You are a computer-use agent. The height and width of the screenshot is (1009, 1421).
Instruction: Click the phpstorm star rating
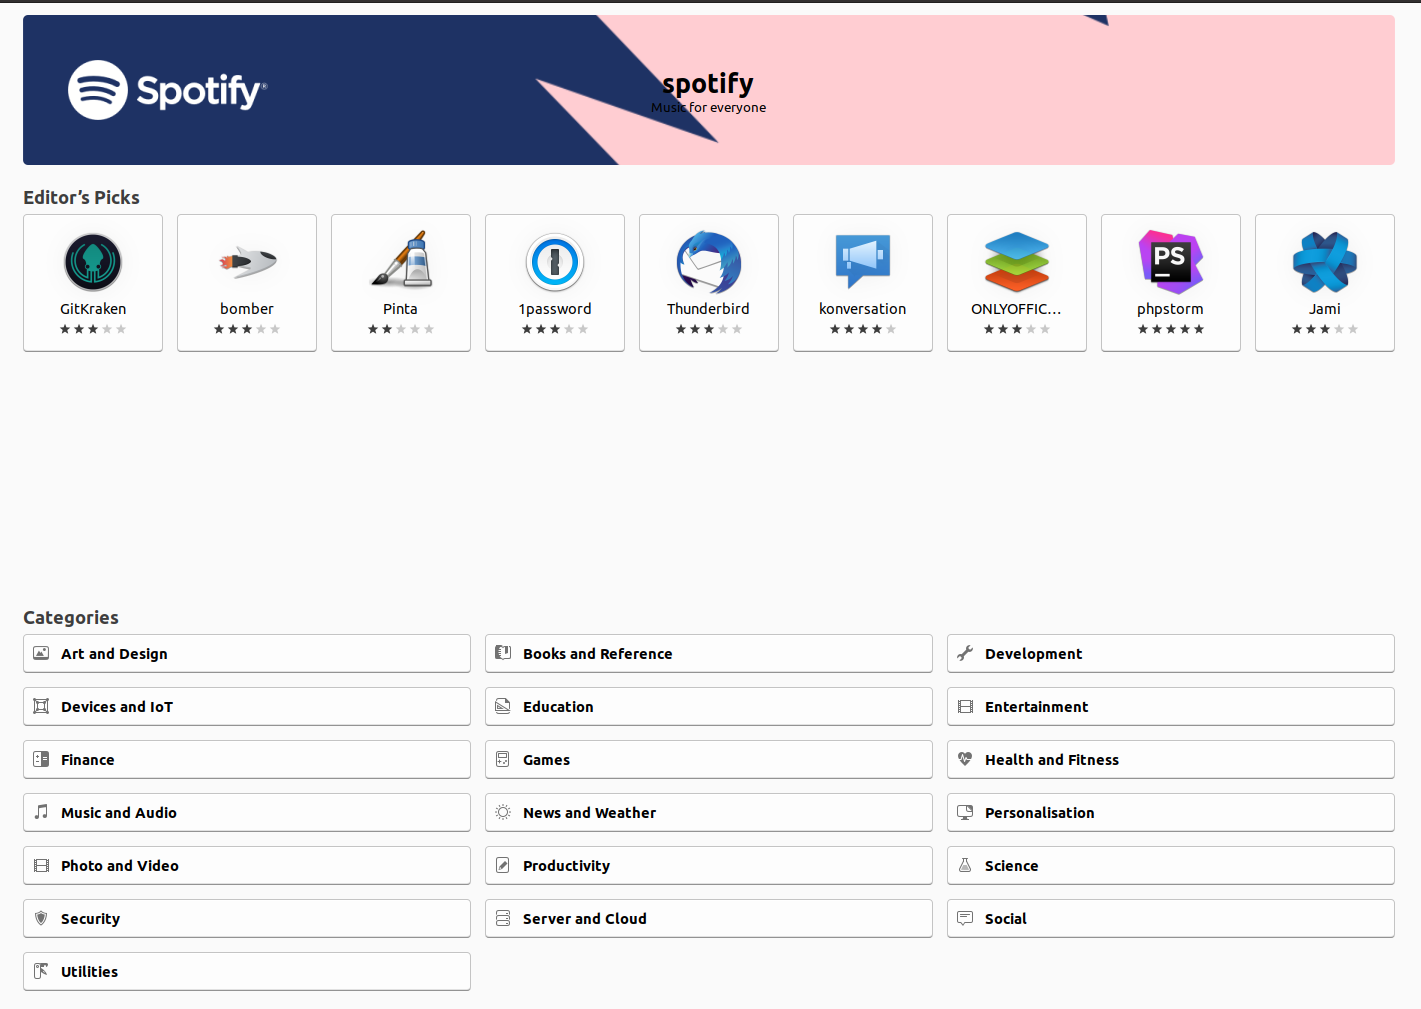(x=1171, y=329)
